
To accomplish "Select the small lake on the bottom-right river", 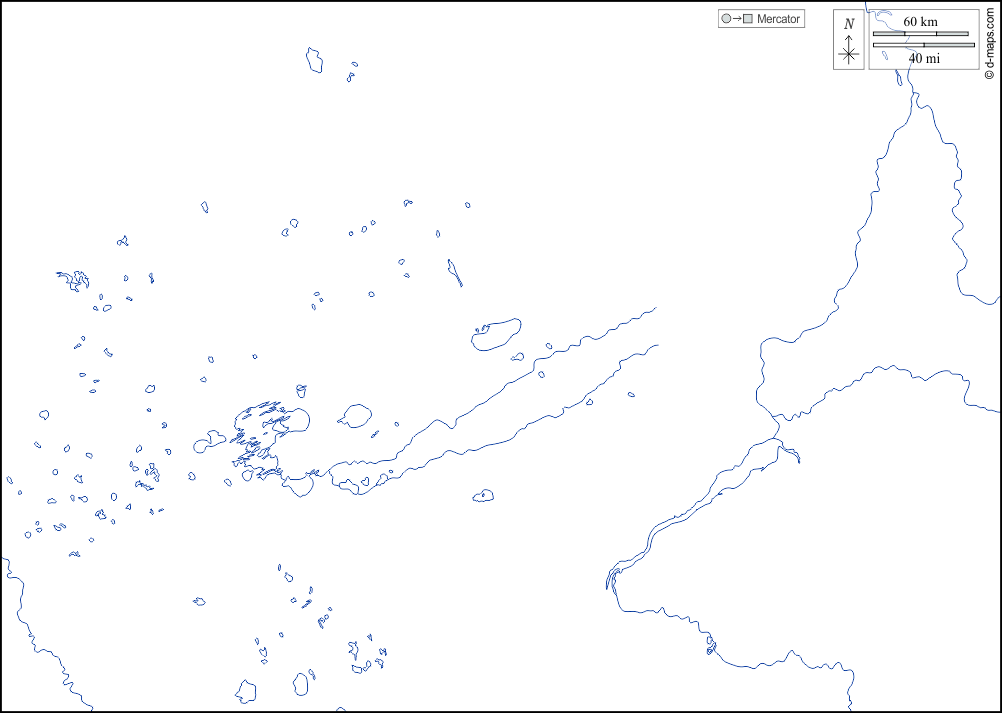I will click(x=711, y=647).
